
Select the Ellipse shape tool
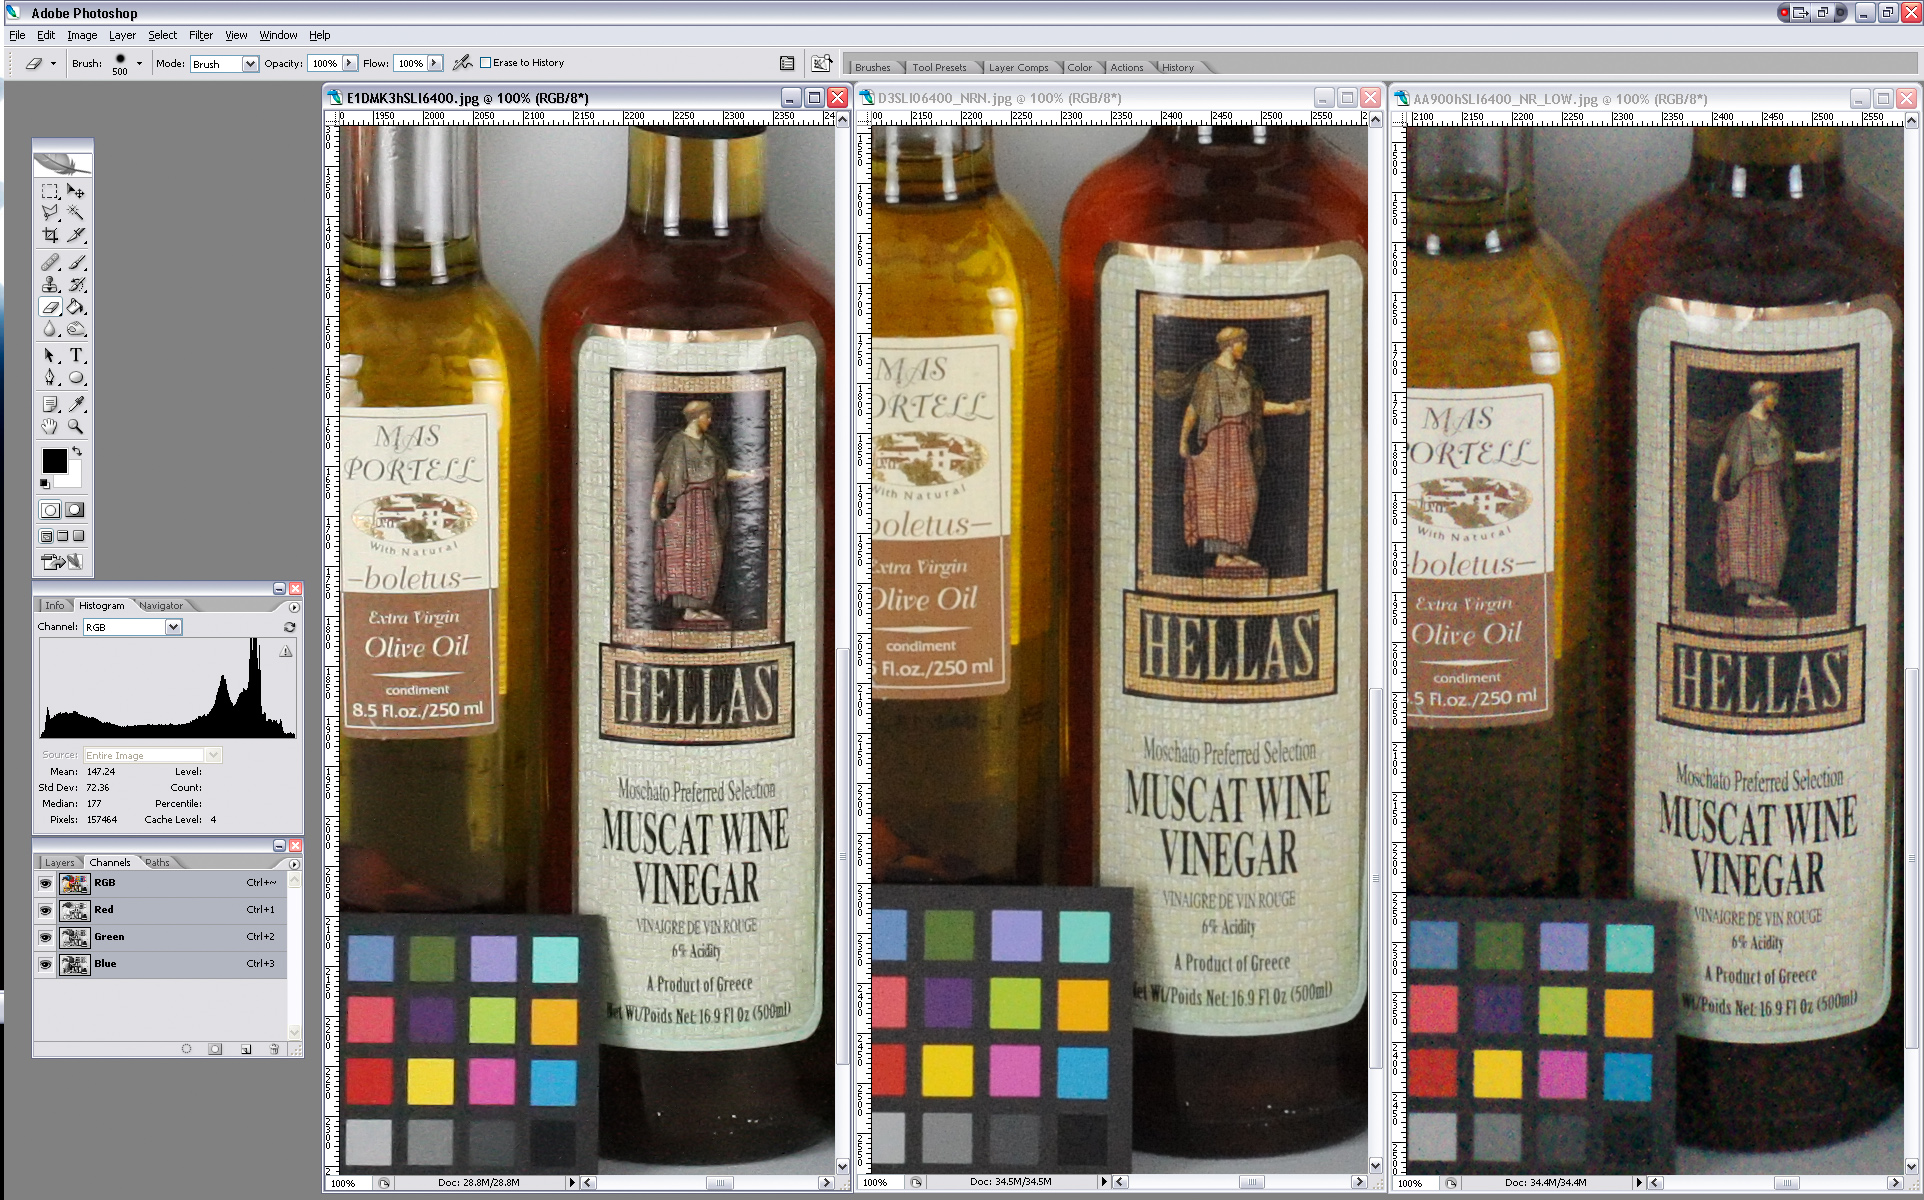[76, 378]
